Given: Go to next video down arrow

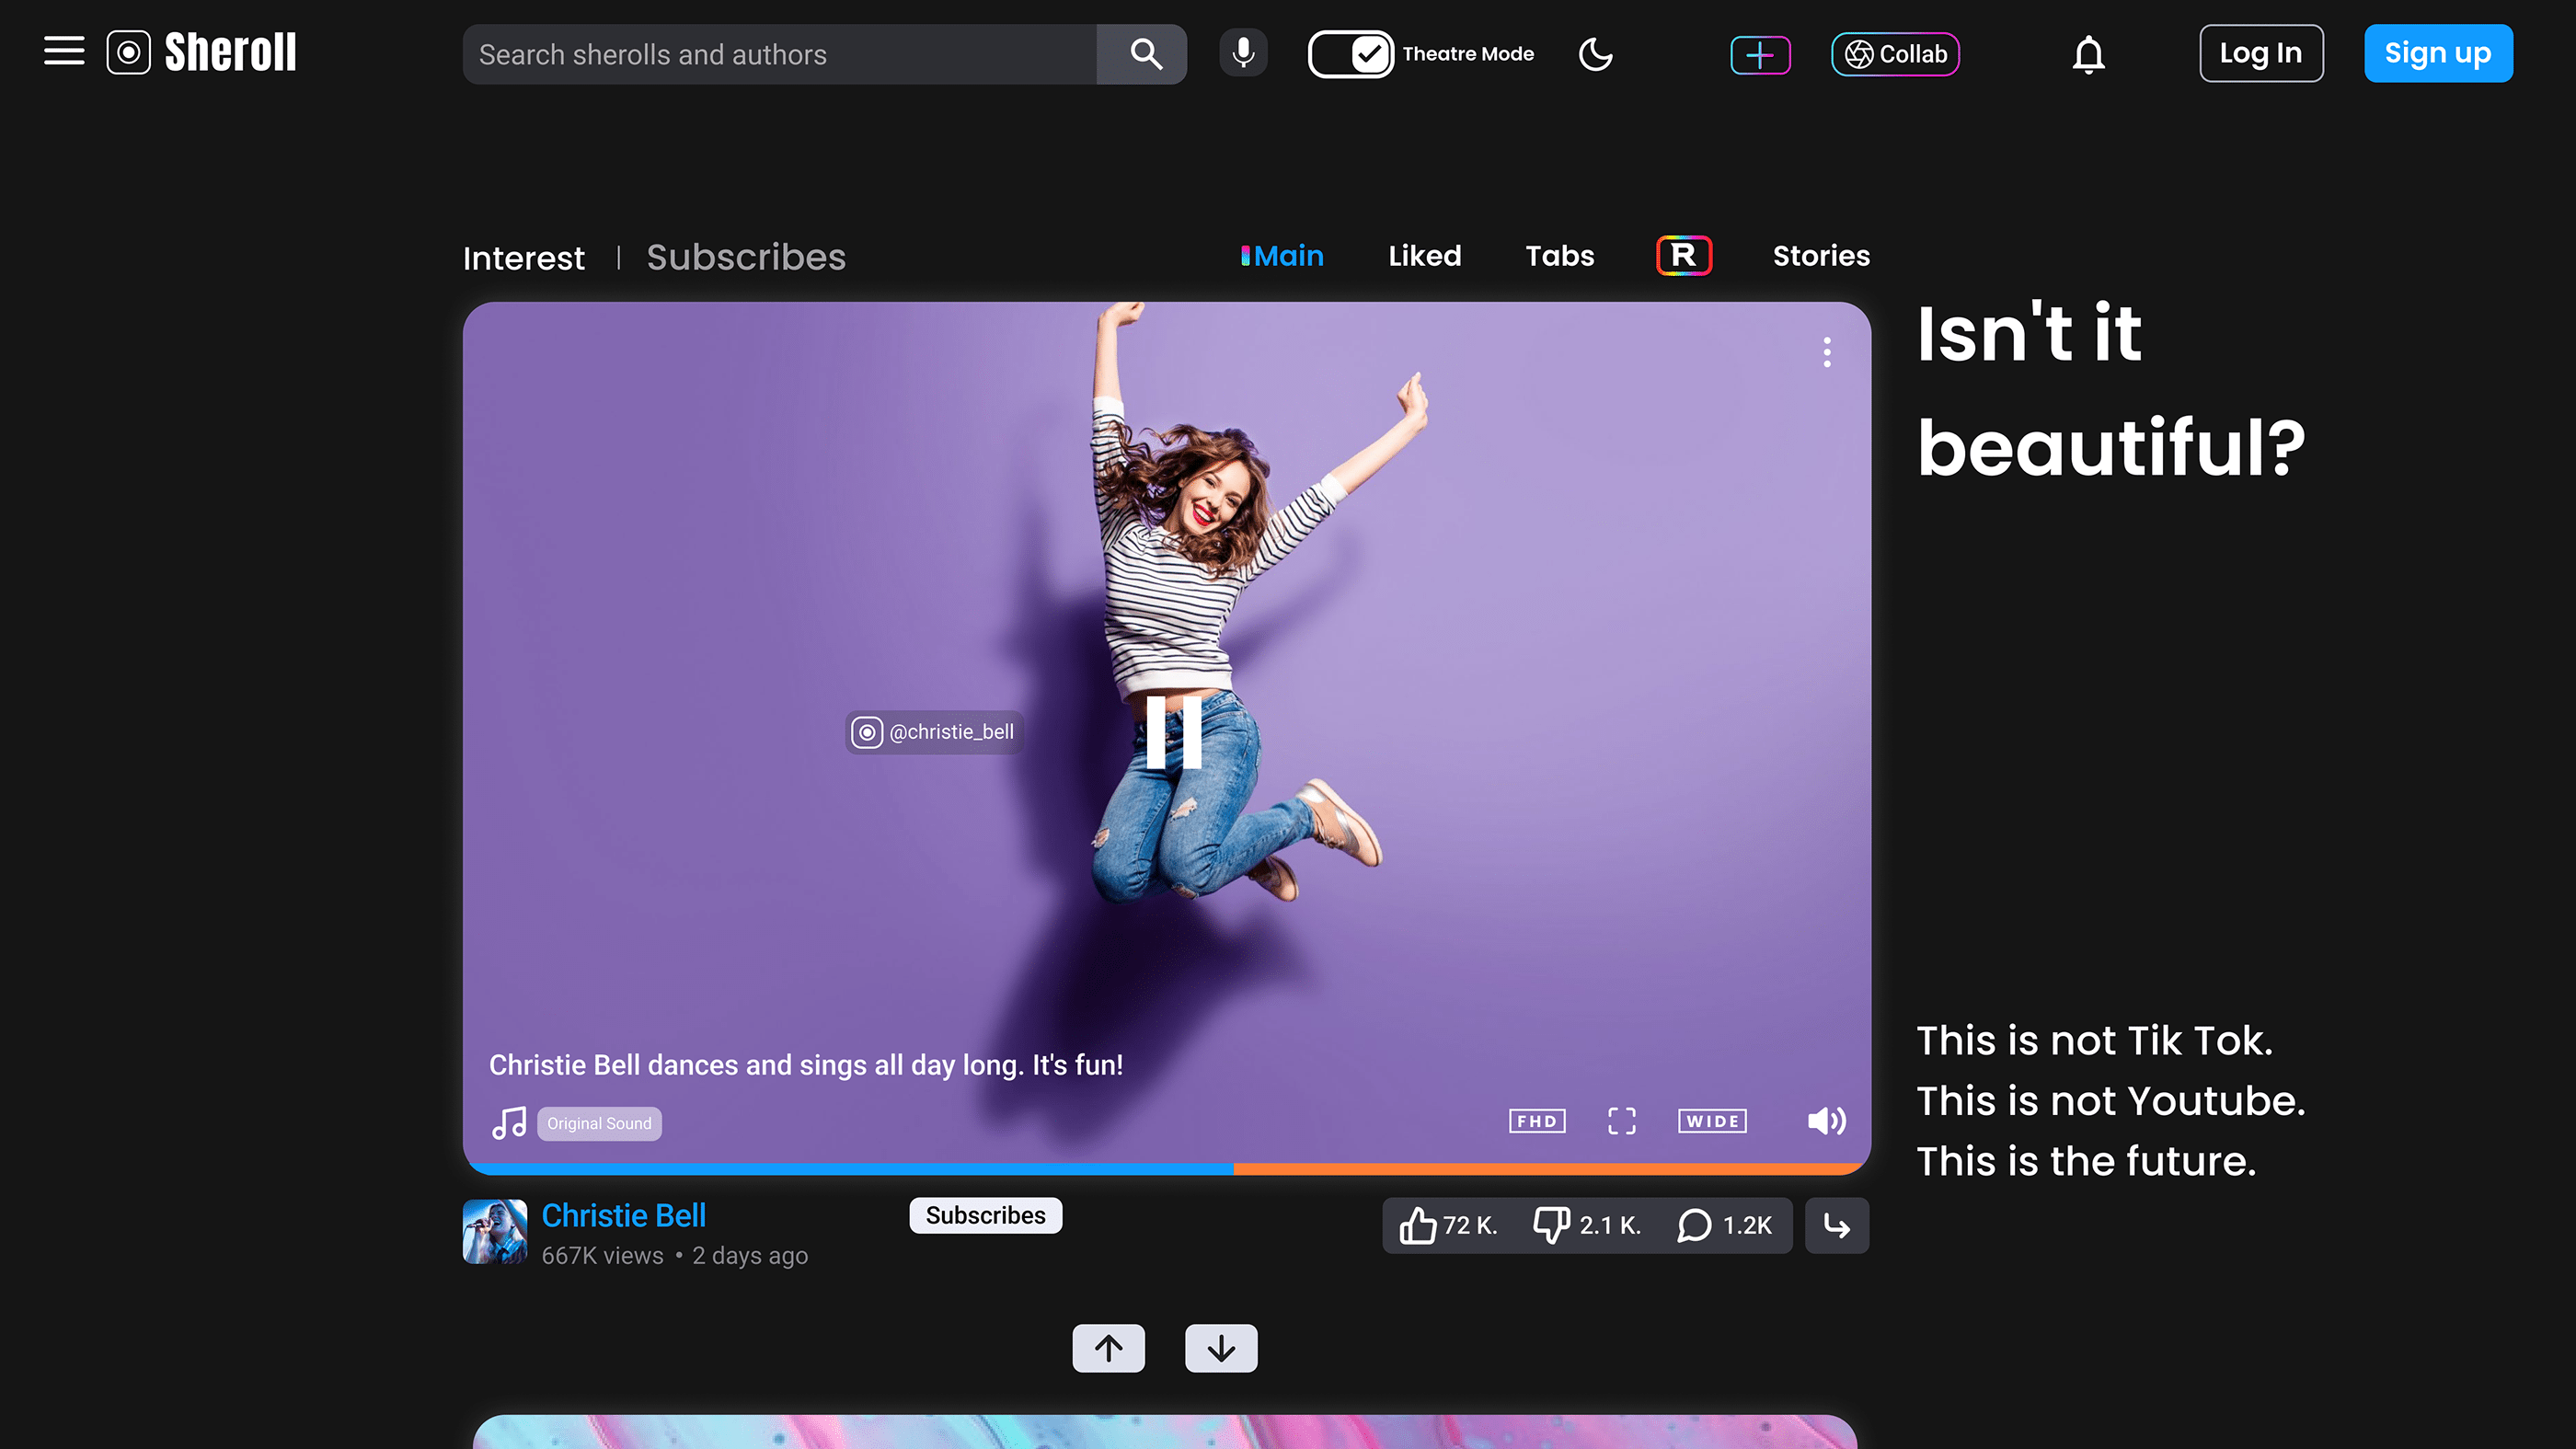Looking at the screenshot, I should [x=1221, y=1349].
